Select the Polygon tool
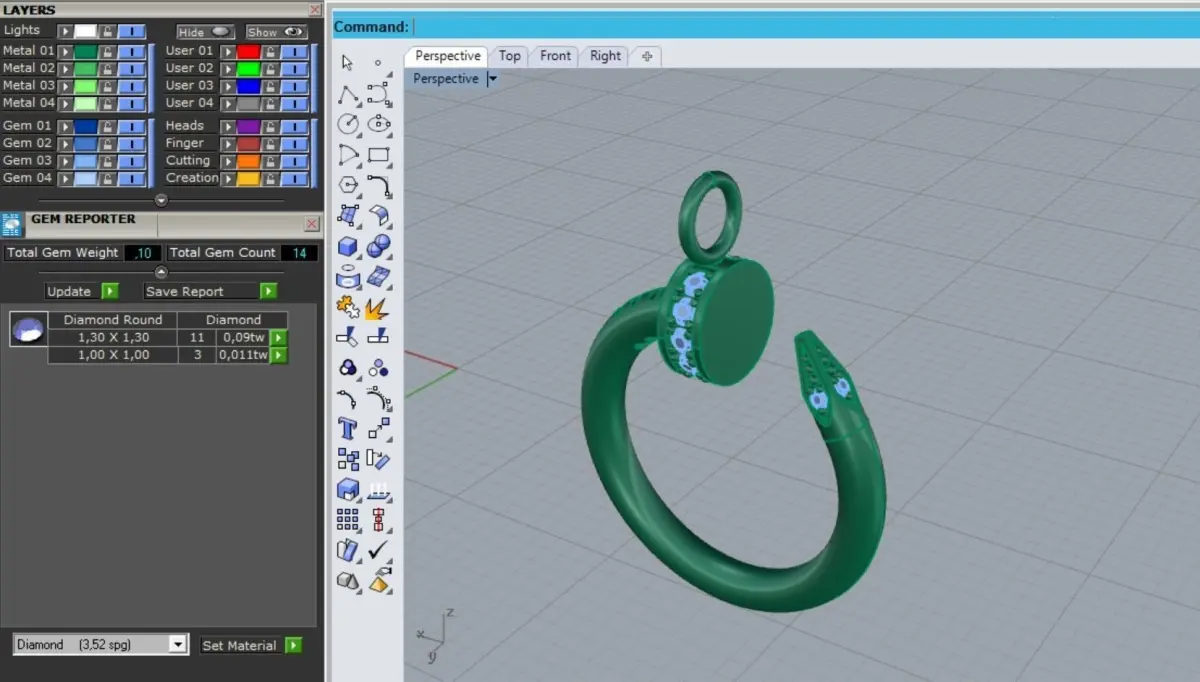 [x=348, y=185]
